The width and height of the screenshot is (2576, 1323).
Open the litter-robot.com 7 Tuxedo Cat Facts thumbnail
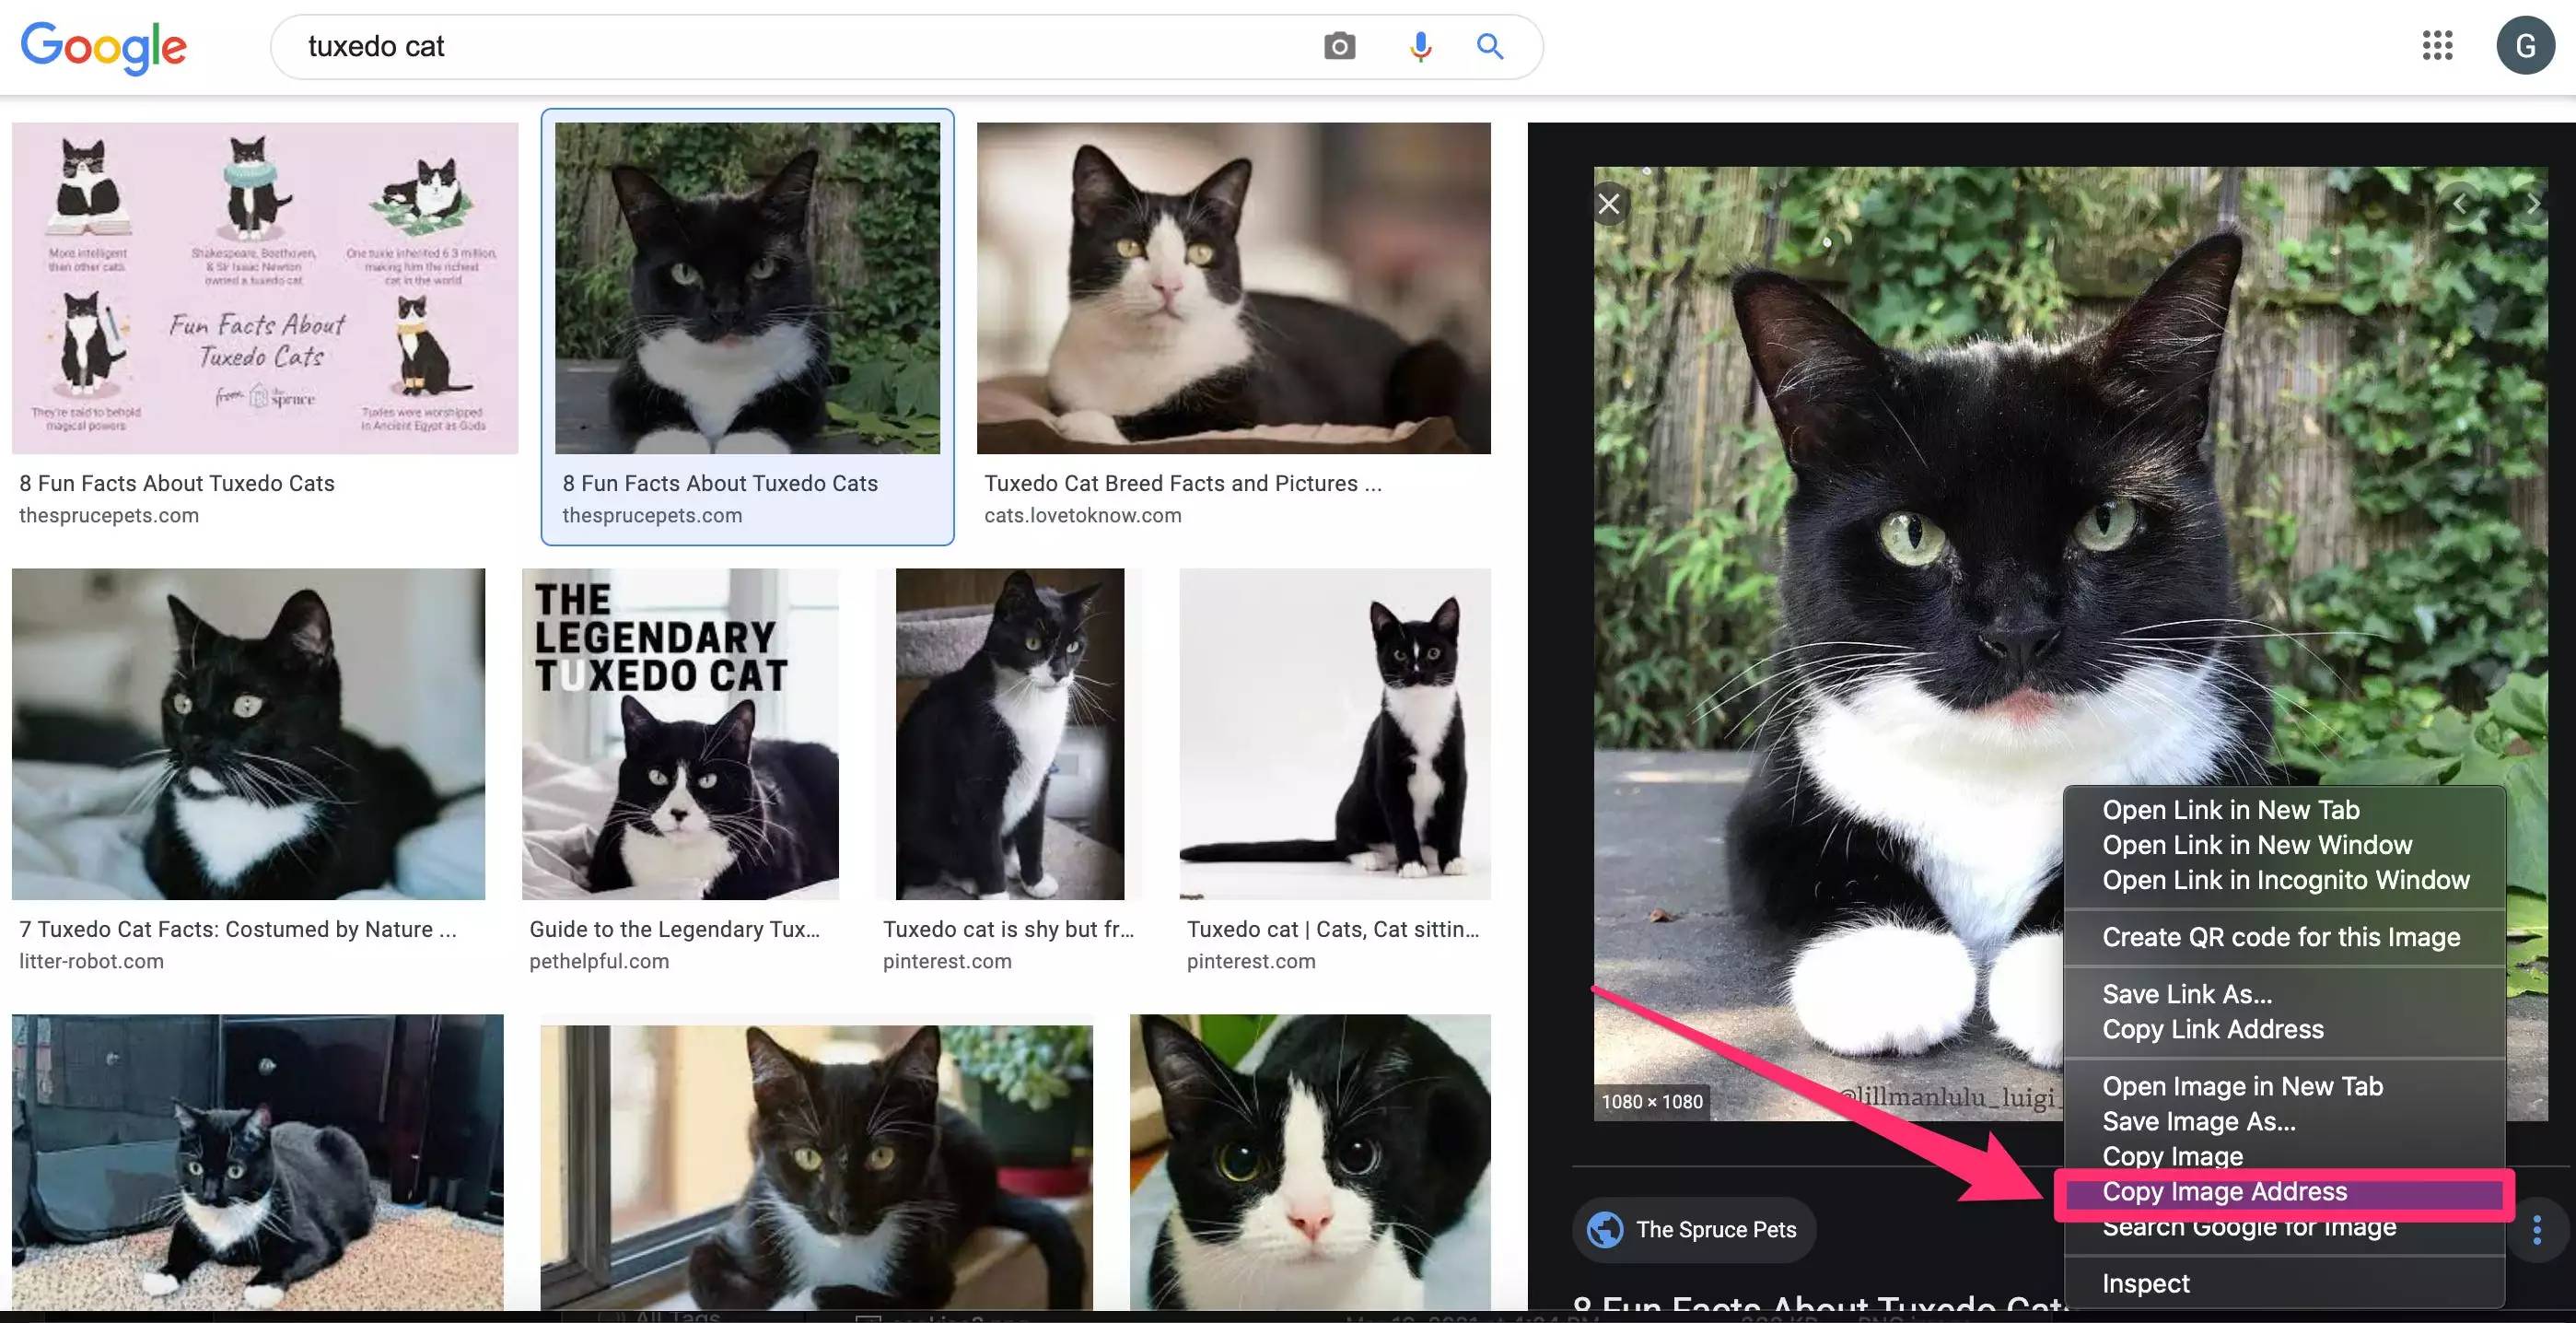(248, 733)
